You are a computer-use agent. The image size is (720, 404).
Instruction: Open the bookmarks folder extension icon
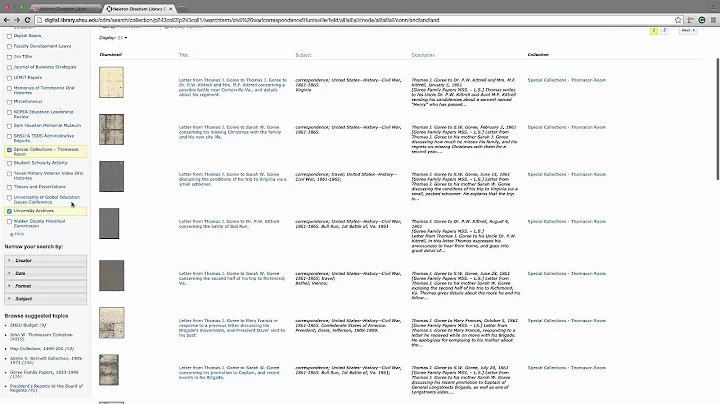point(690,20)
